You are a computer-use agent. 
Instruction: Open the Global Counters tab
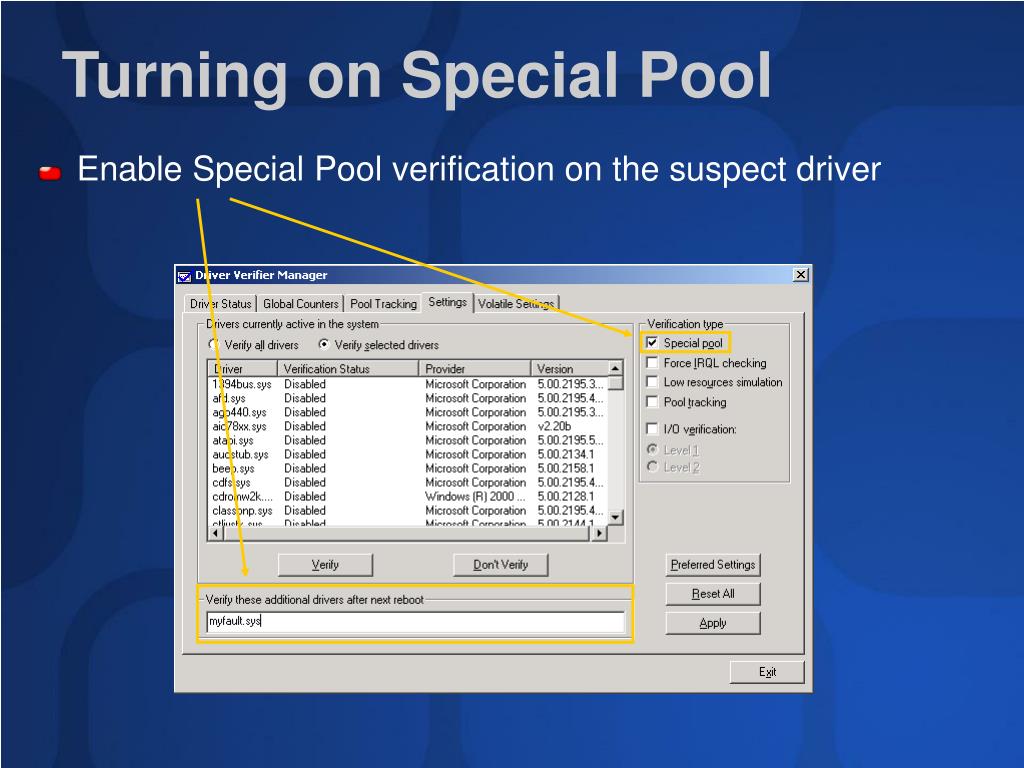pyautogui.click(x=300, y=304)
